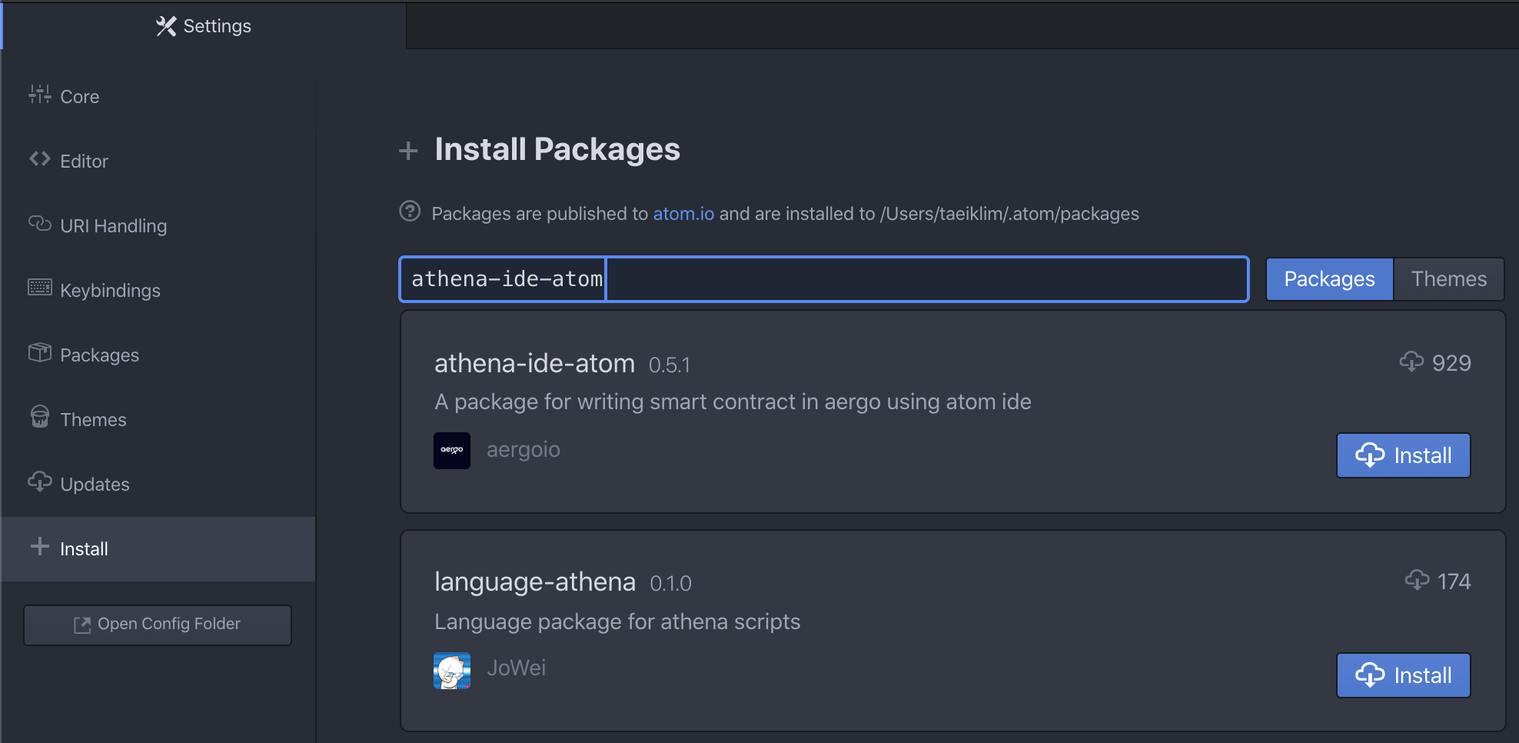Click the Keybindings keyboard icon

[x=40, y=289]
